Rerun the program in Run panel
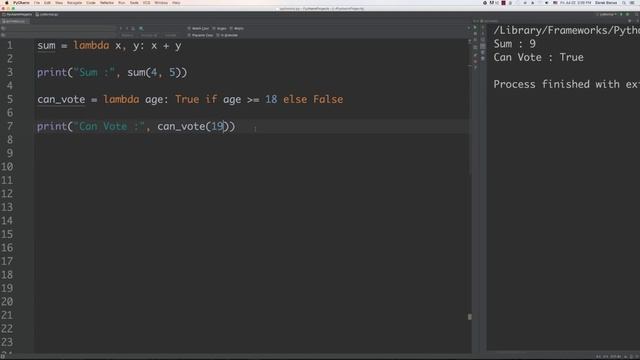640x360 pixels. point(475,27)
